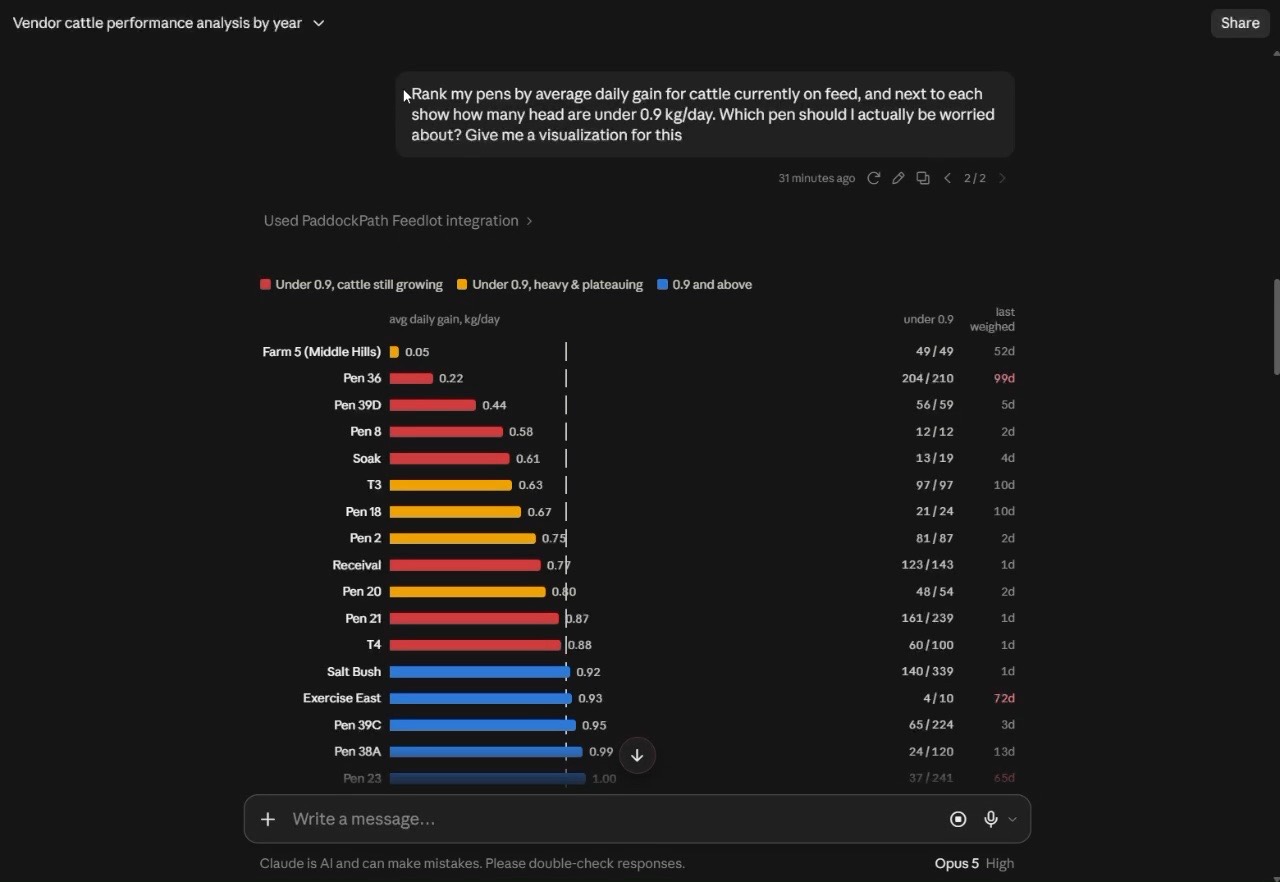1280x882 pixels.
Task: Click the '204 / 210' under-0.9 count
Action: (x=928, y=379)
